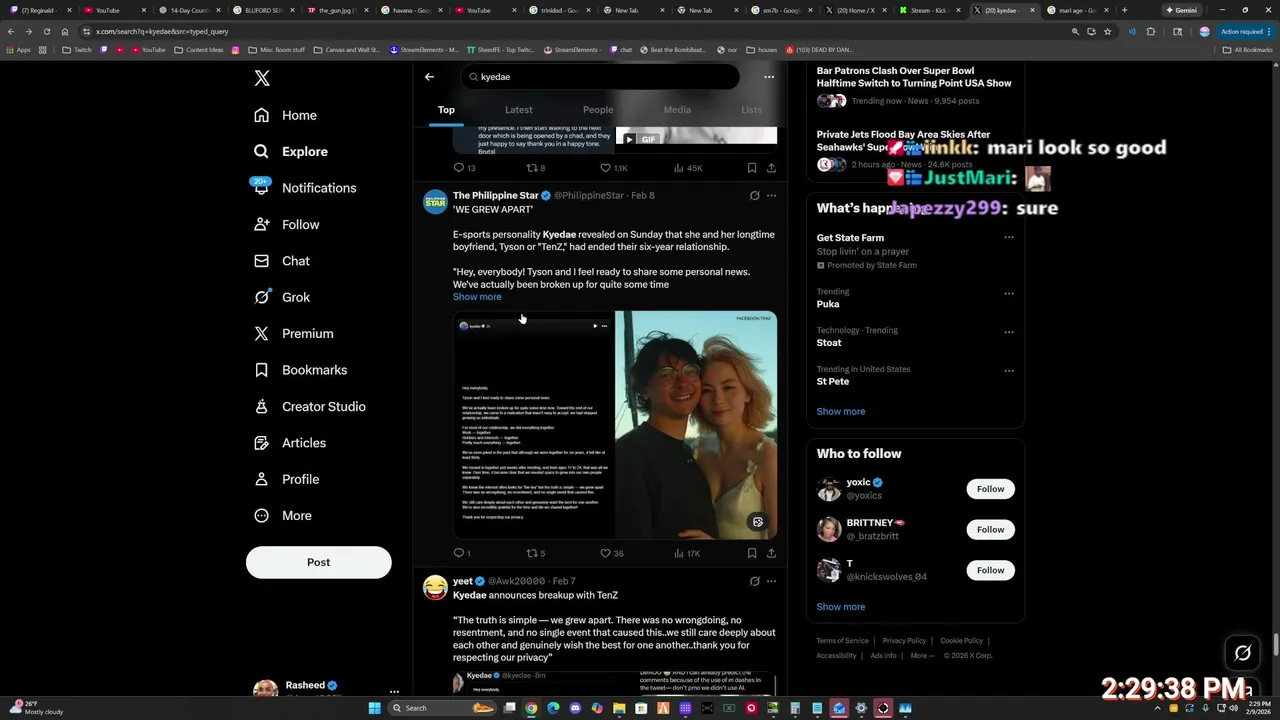1280x720 pixels.
Task: Follow yoxic
Action: point(990,489)
